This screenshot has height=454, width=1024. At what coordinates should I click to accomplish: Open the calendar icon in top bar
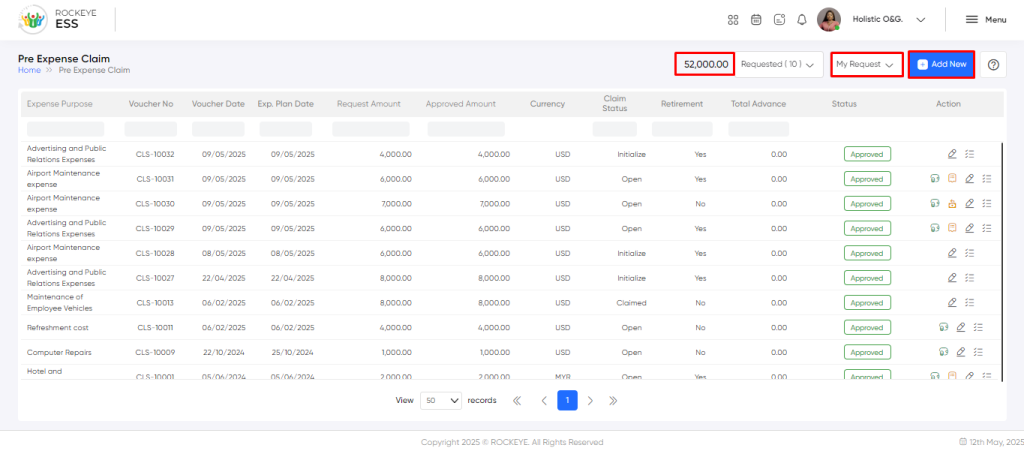(x=756, y=19)
